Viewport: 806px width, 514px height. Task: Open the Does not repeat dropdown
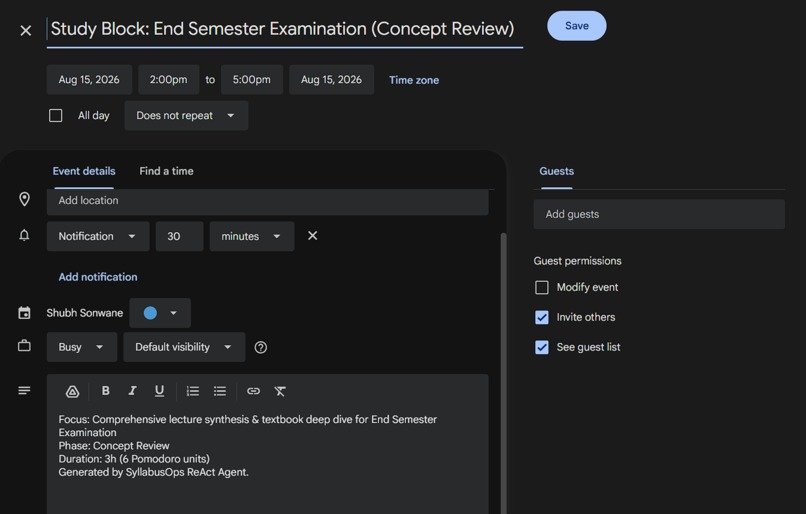186,116
